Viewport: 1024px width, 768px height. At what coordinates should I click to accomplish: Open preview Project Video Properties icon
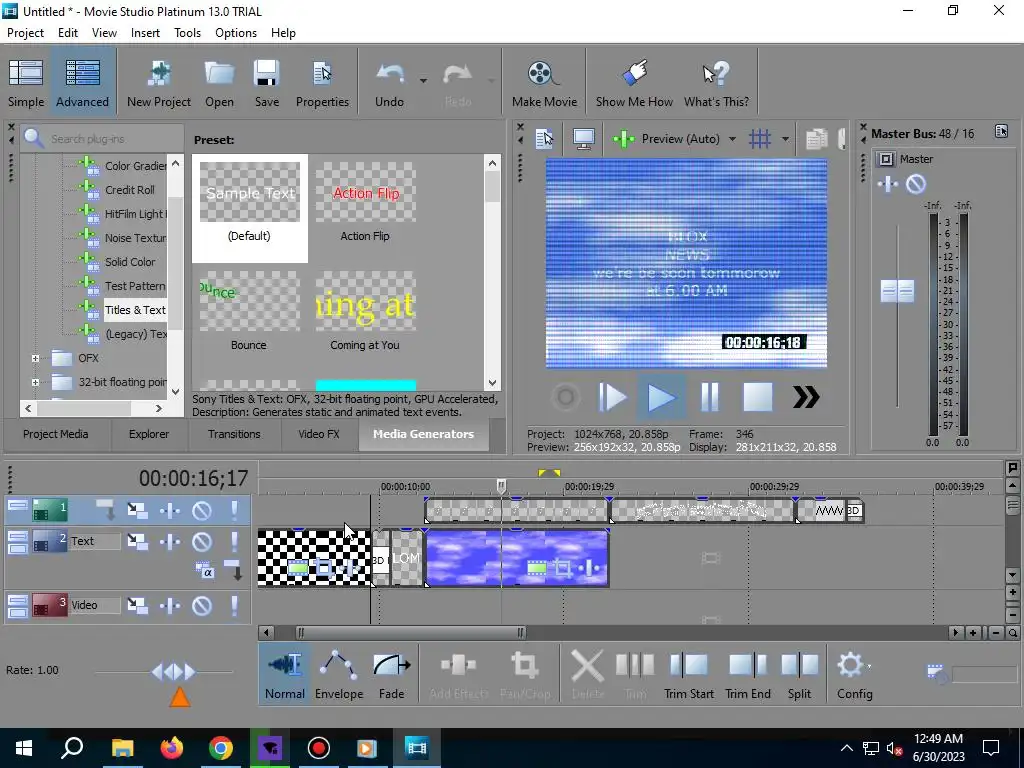click(544, 138)
